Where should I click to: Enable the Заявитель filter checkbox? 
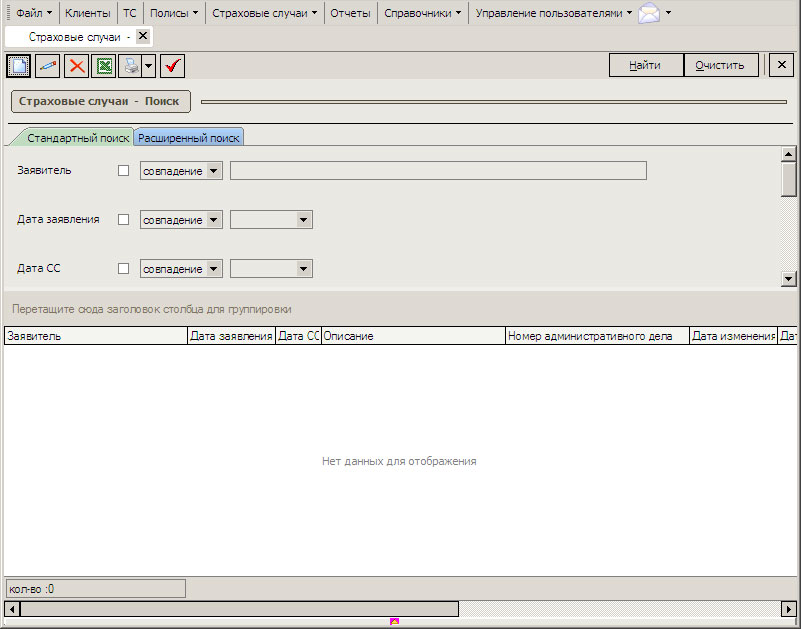tap(124, 171)
